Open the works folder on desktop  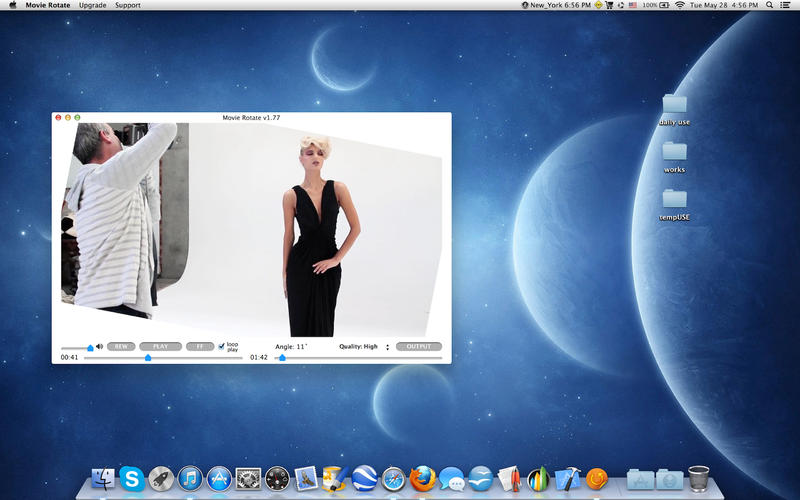[x=674, y=157]
